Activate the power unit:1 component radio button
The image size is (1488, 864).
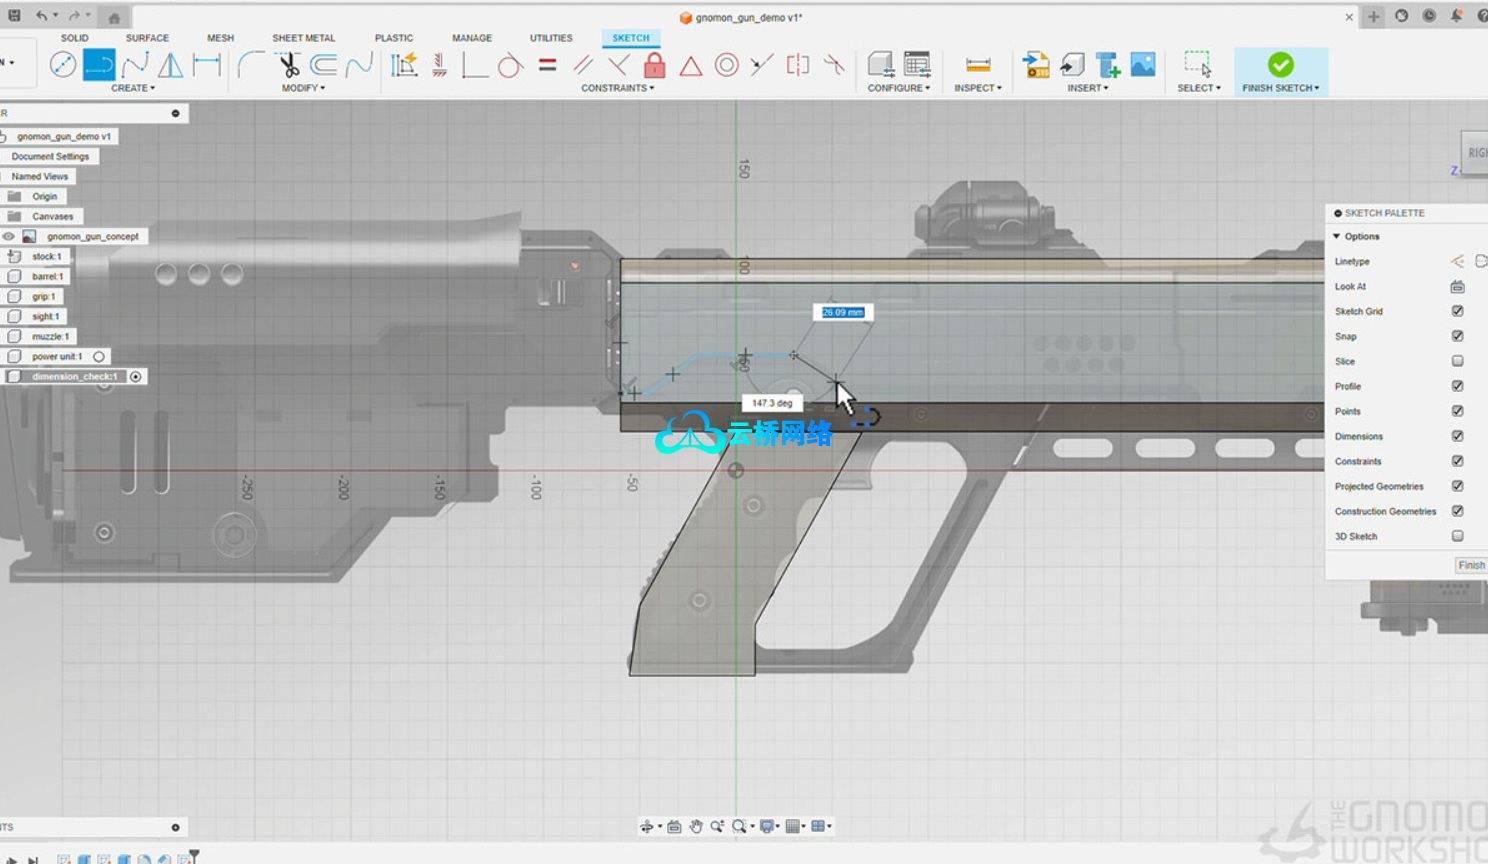[x=99, y=357]
